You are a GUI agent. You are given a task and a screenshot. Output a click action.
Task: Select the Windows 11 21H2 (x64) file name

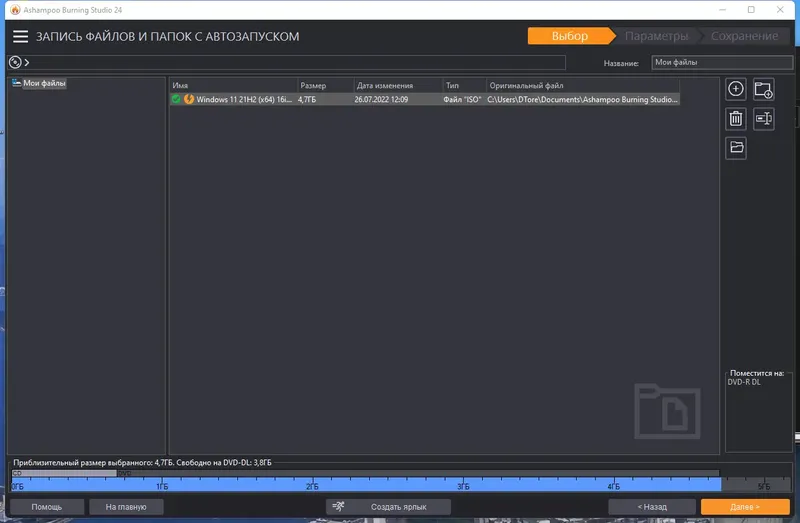pos(244,99)
